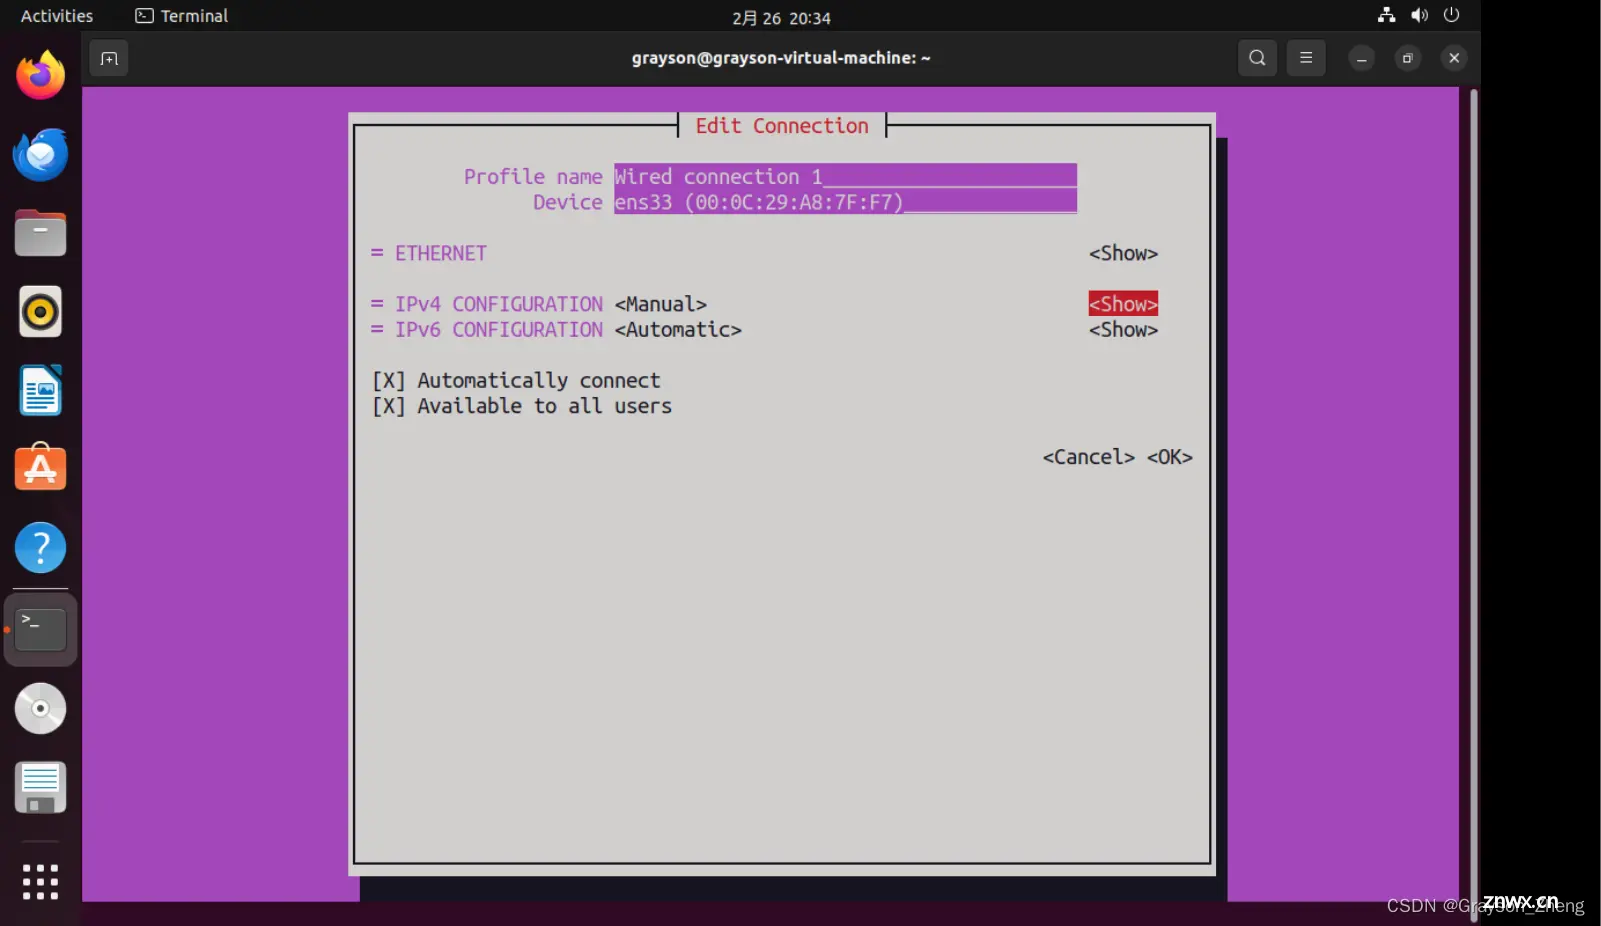Open the clock showing 20:34
The width and height of the screenshot is (1601, 926).
coord(781,18)
